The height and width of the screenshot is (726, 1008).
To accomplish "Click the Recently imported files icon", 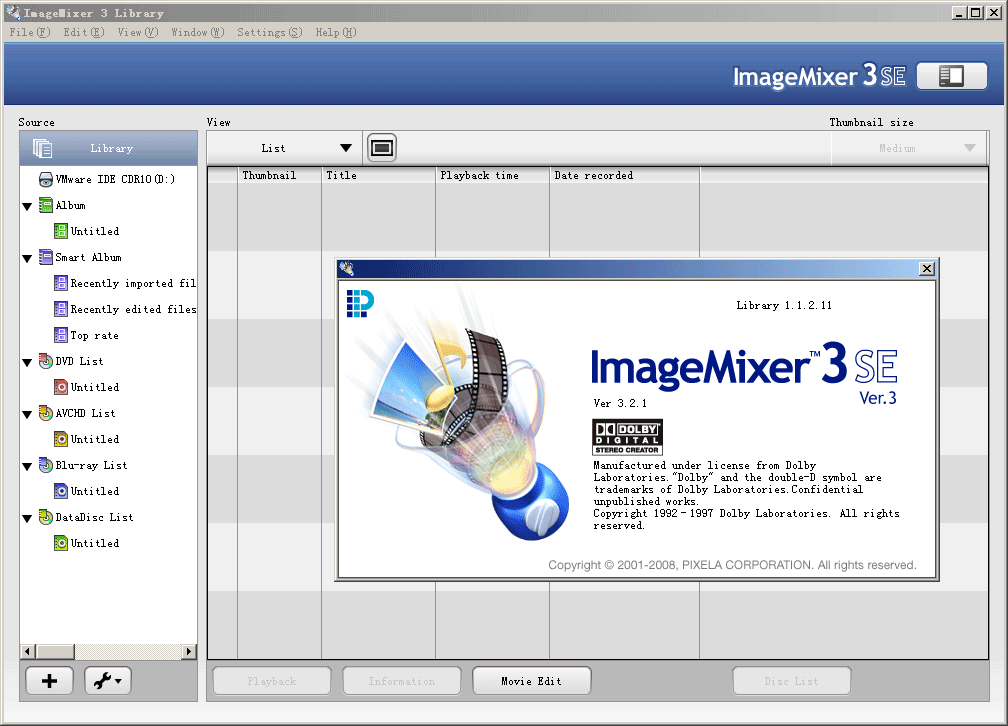I will [x=60, y=283].
